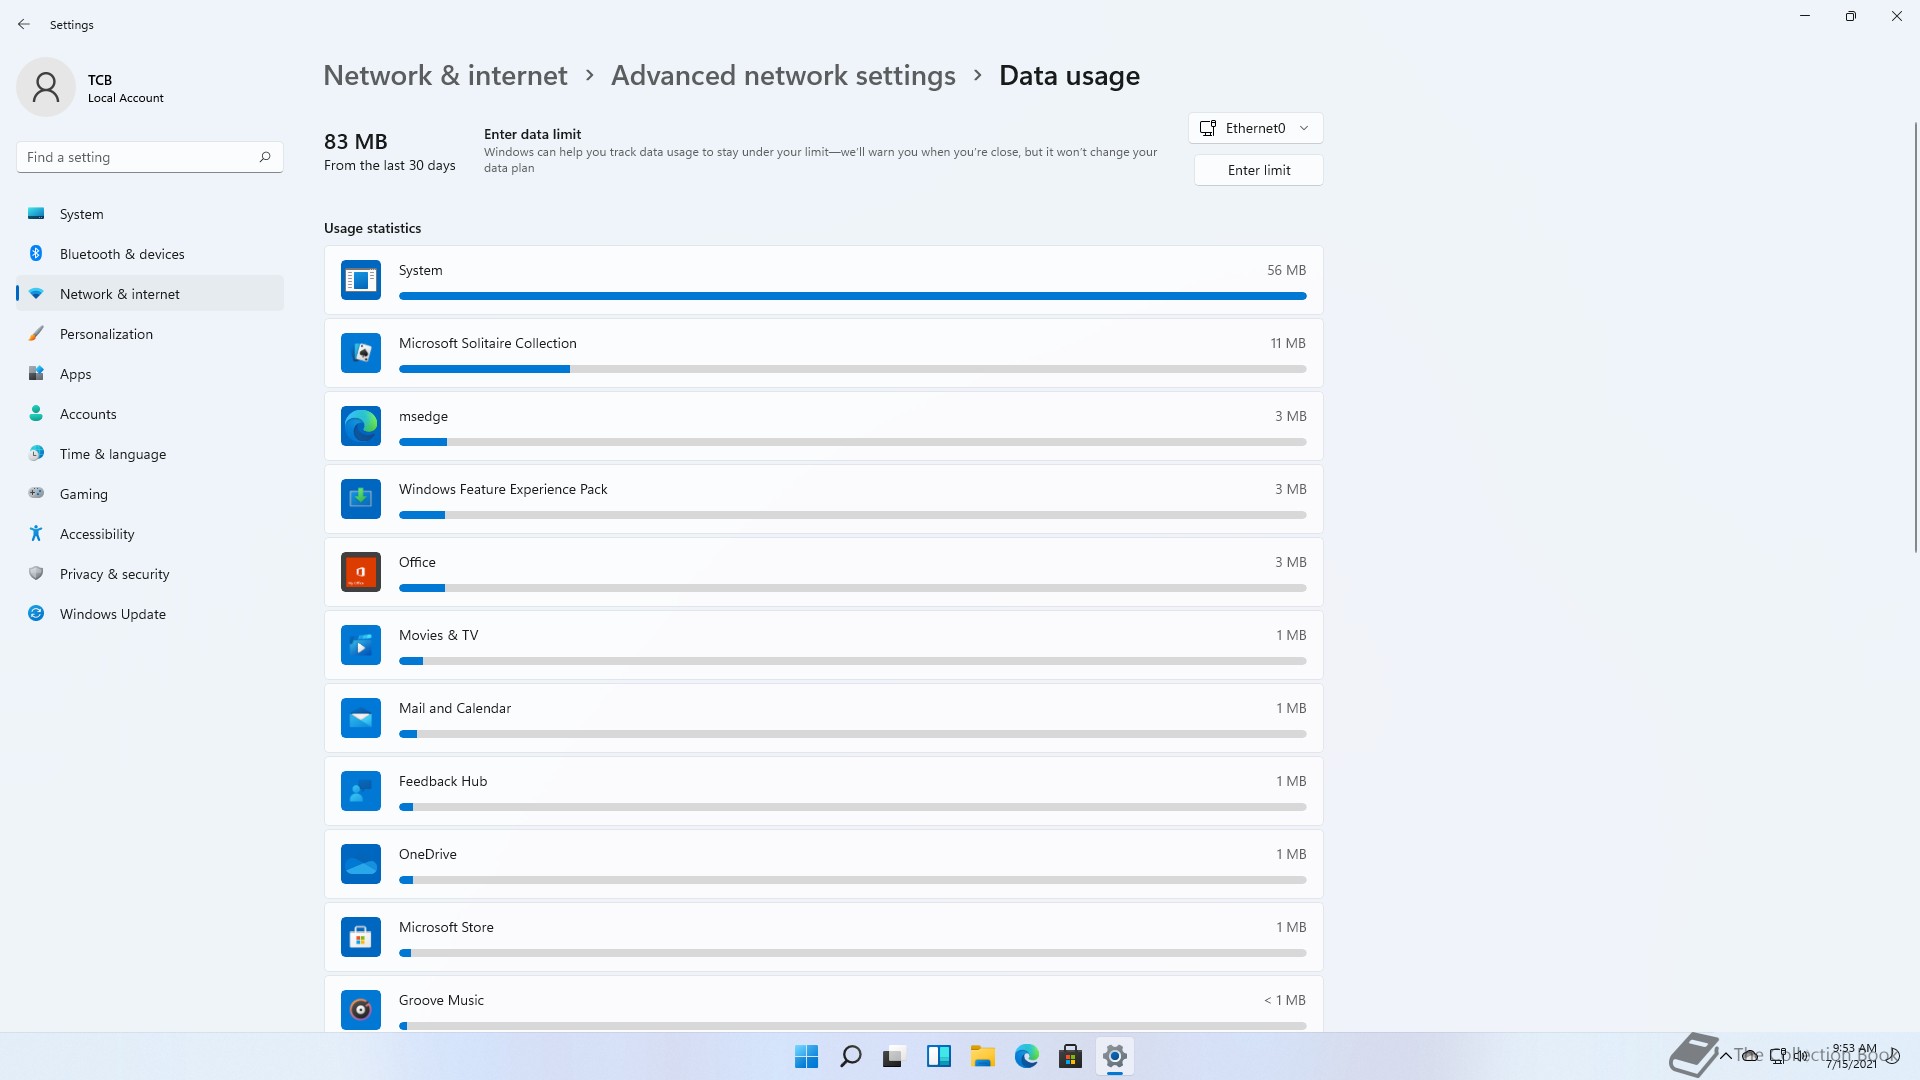Screen dimensions: 1920x1080
Task: Launch Microsoft Edge from taskbar
Action: tap(1026, 1056)
